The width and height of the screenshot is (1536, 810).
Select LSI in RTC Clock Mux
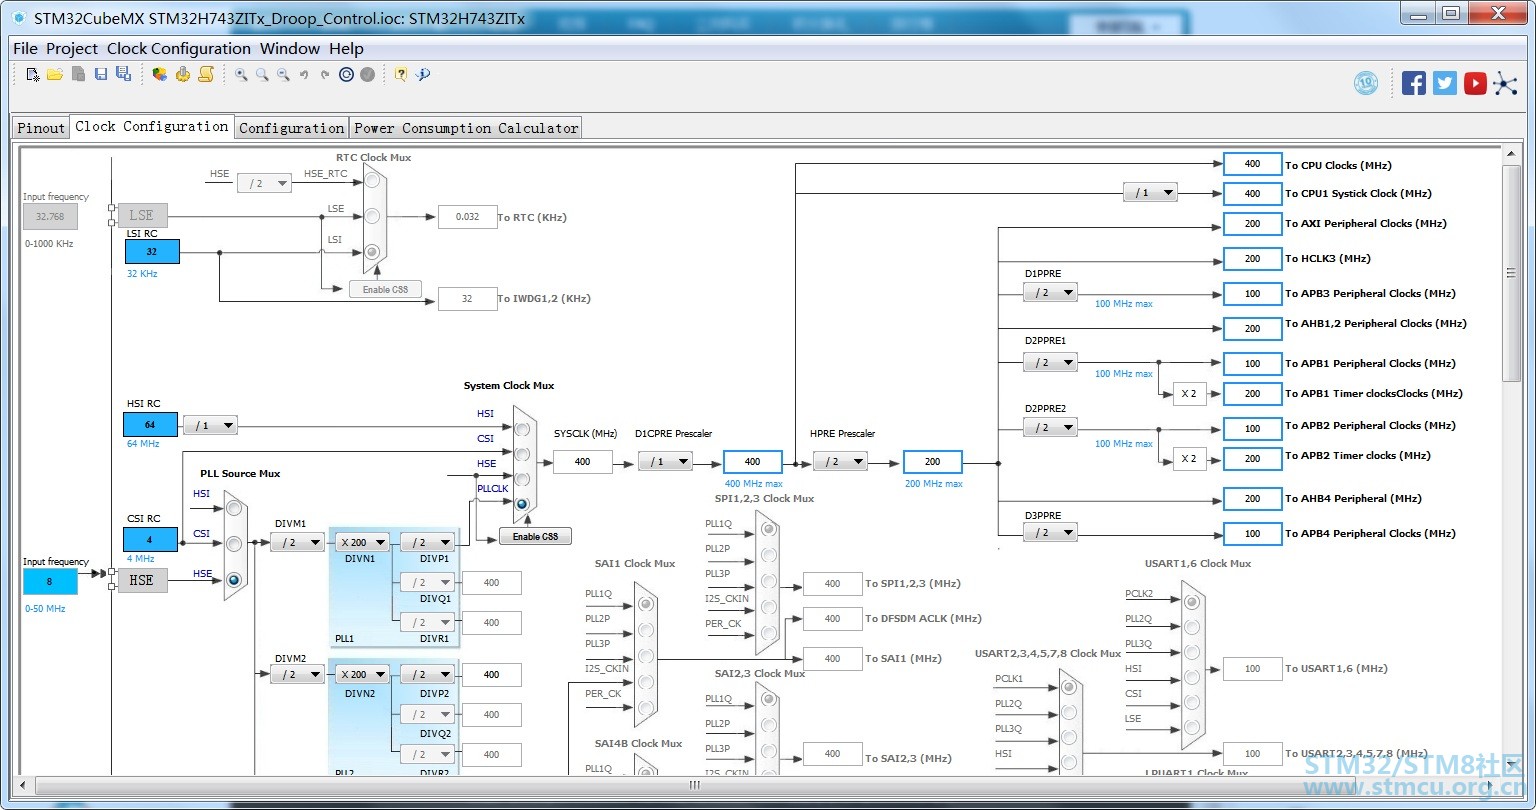pos(372,252)
